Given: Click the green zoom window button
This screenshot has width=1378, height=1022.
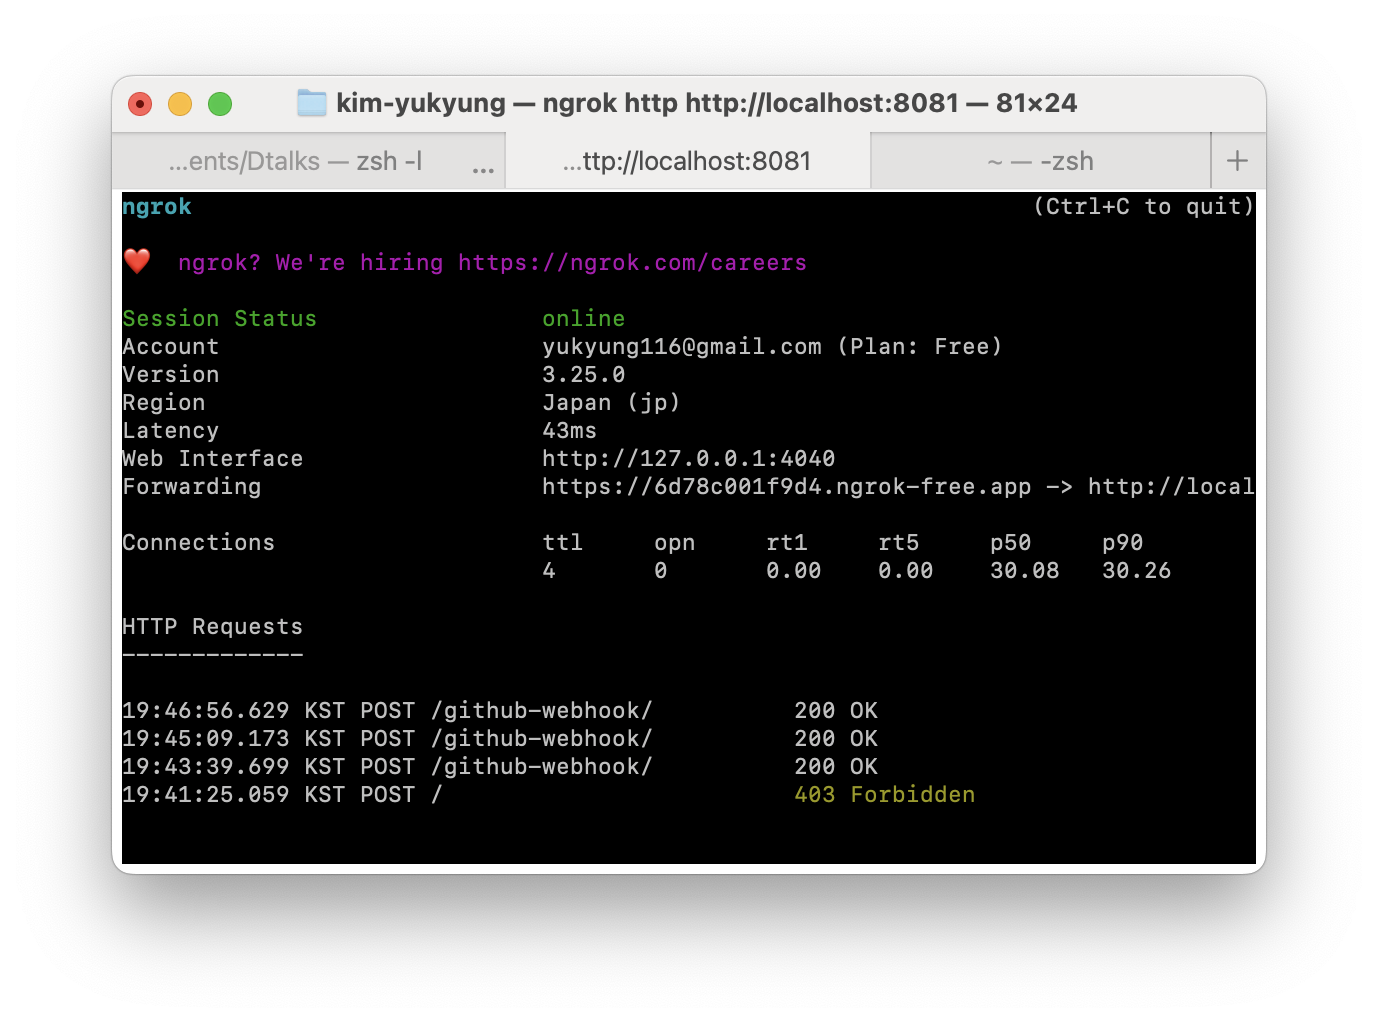Looking at the screenshot, I should [x=220, y=104].
